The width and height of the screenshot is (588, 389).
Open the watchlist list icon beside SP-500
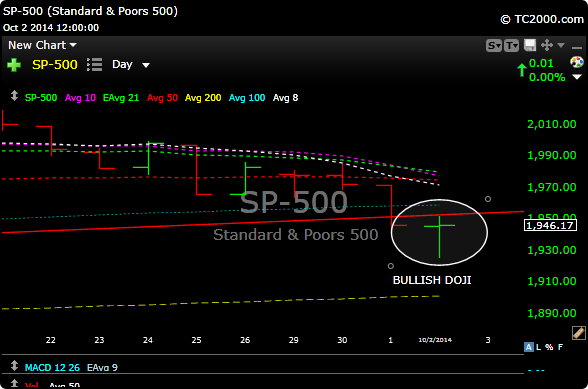94,65
